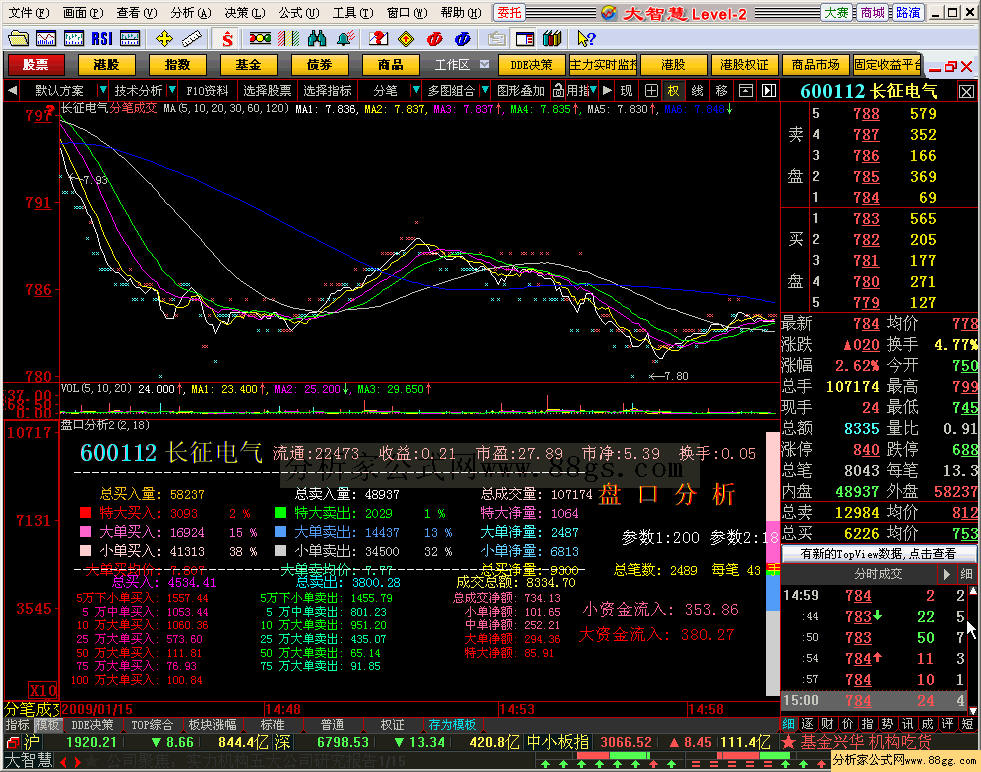Open the 文件(F) menu
The image size is (981, 772).
point(29,13)
